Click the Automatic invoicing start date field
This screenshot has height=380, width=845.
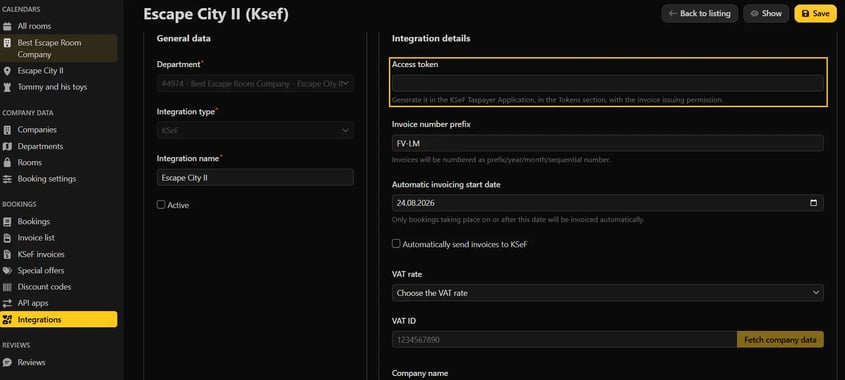click(607, 203)
